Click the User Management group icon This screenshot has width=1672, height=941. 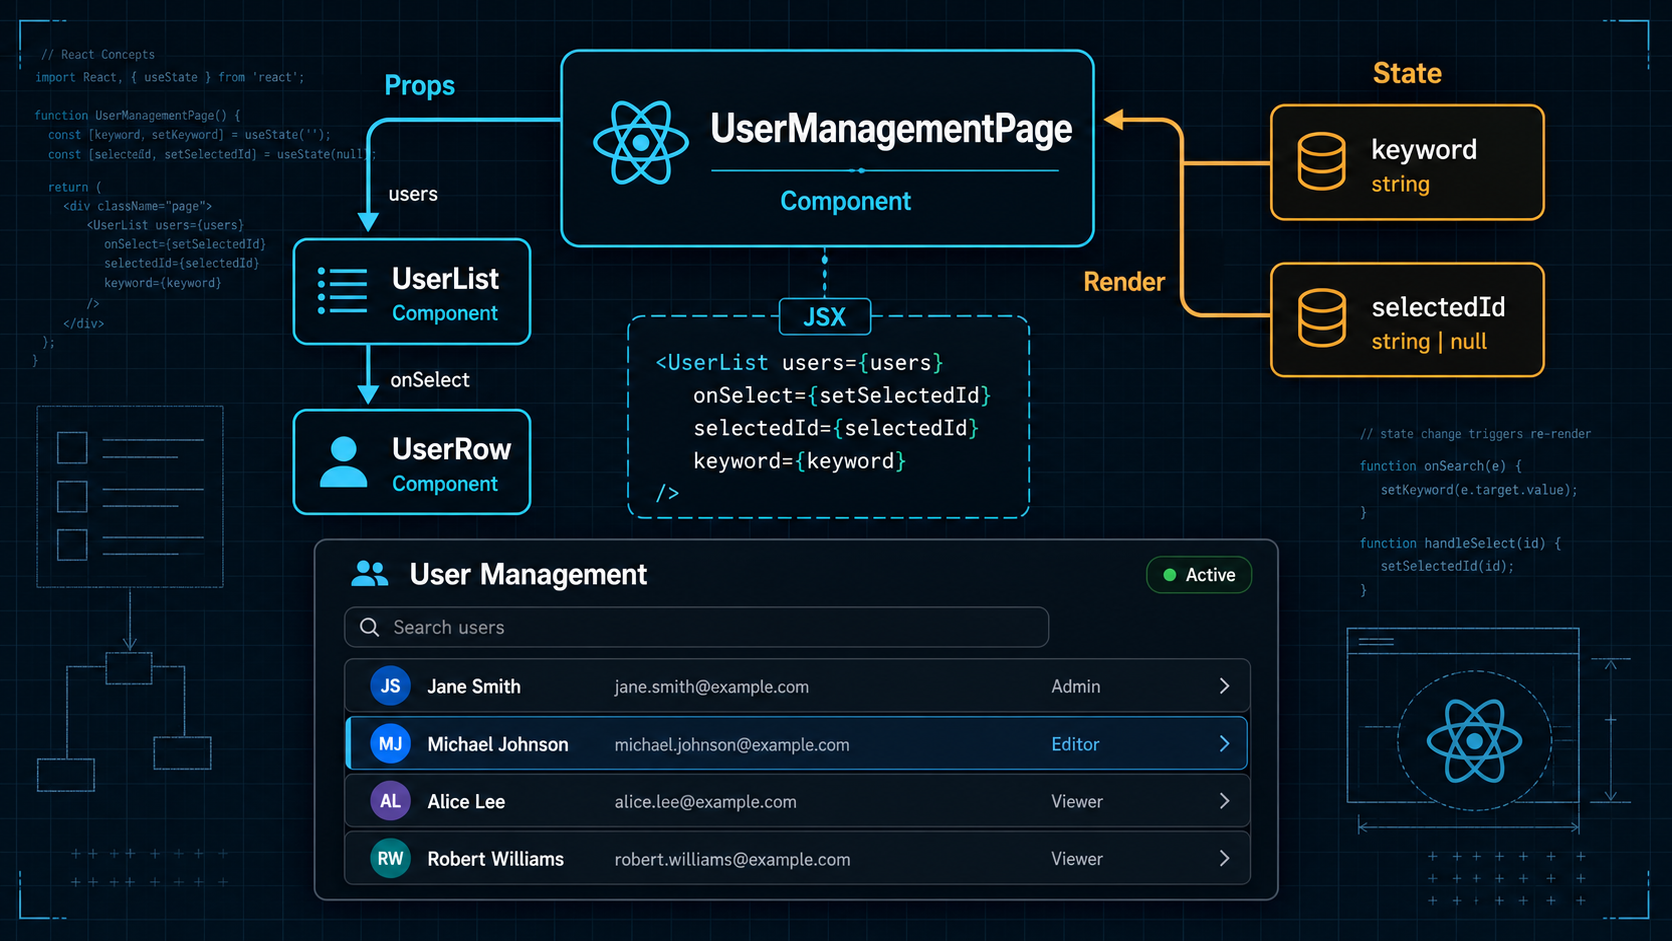369,574
